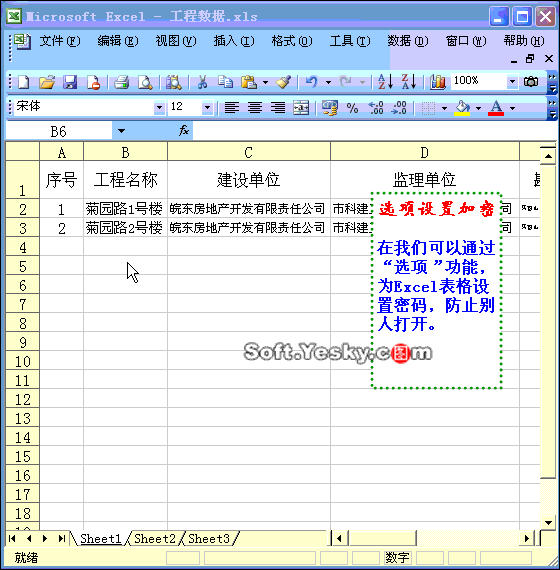This screenshot has width=560, height=570.
Task: Click the Merge and Center icon
Action: 301,108
